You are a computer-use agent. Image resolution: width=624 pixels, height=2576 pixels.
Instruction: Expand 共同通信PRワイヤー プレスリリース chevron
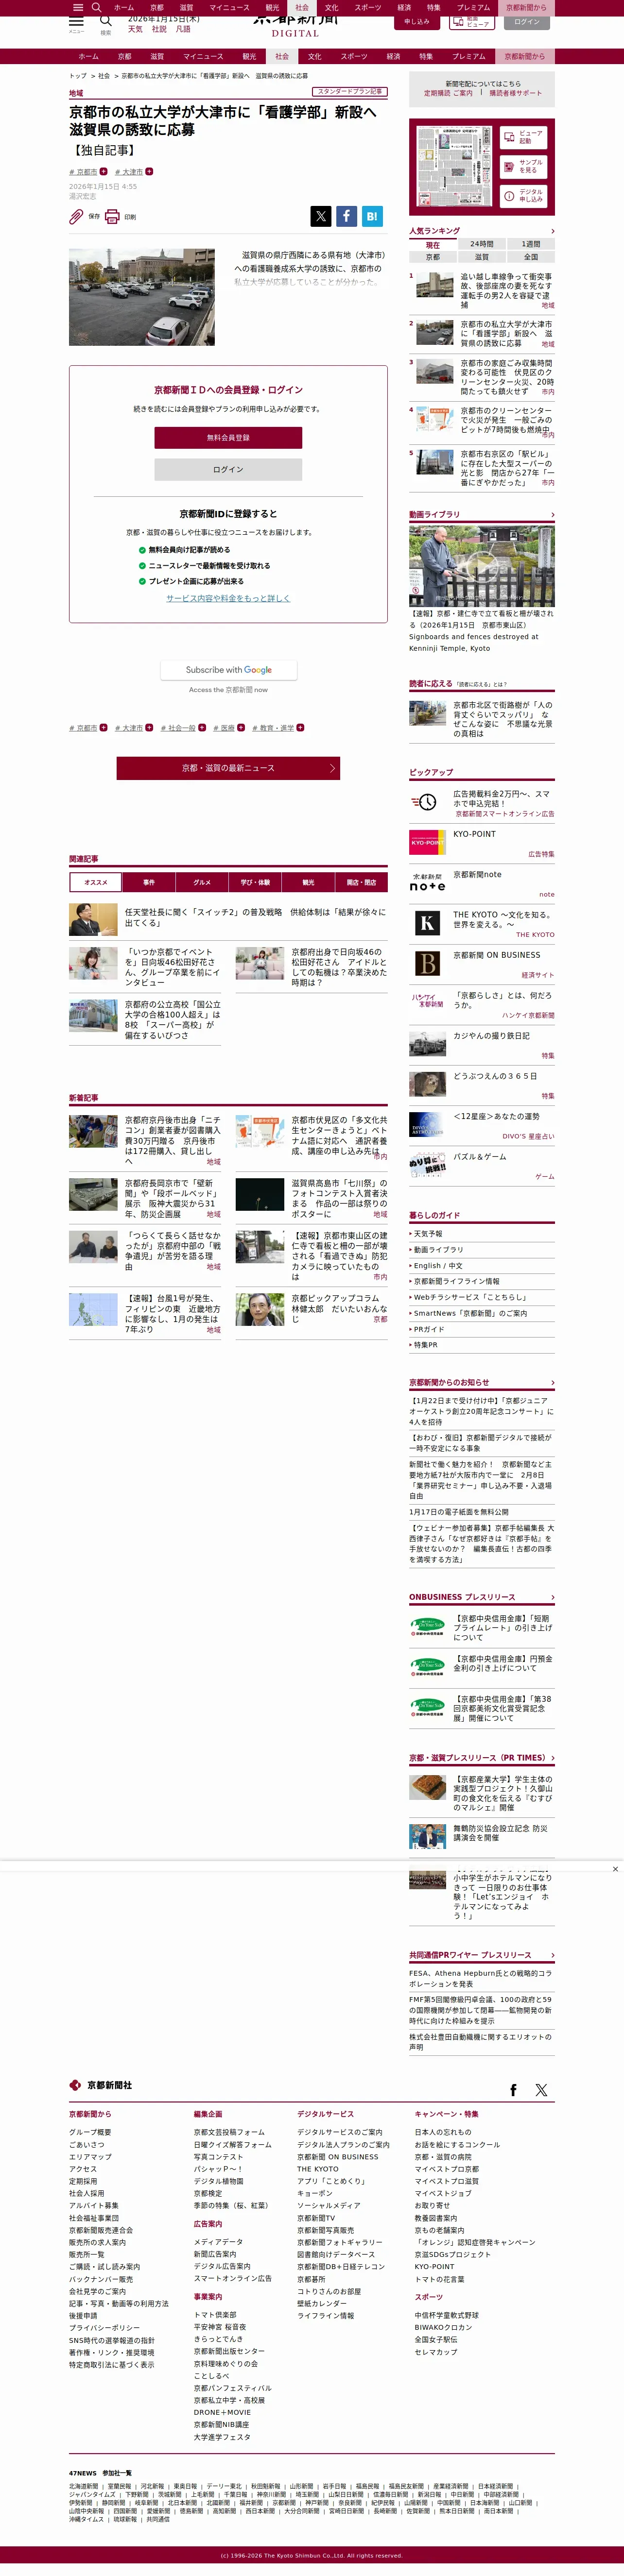(x=552, y=1955)
